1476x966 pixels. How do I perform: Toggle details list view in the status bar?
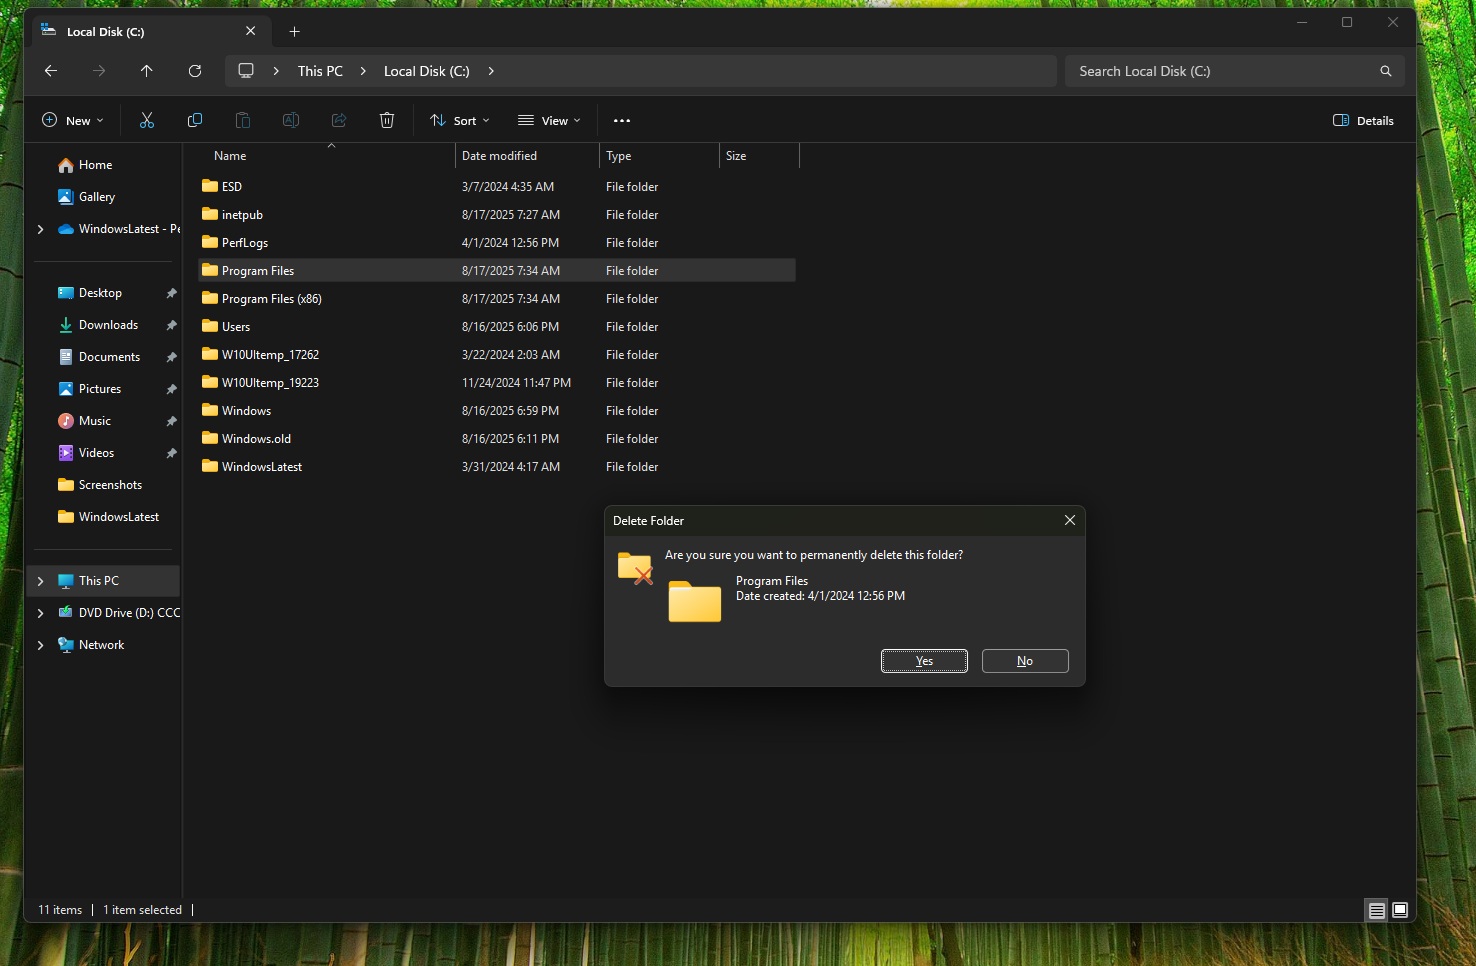point(1376,910)
